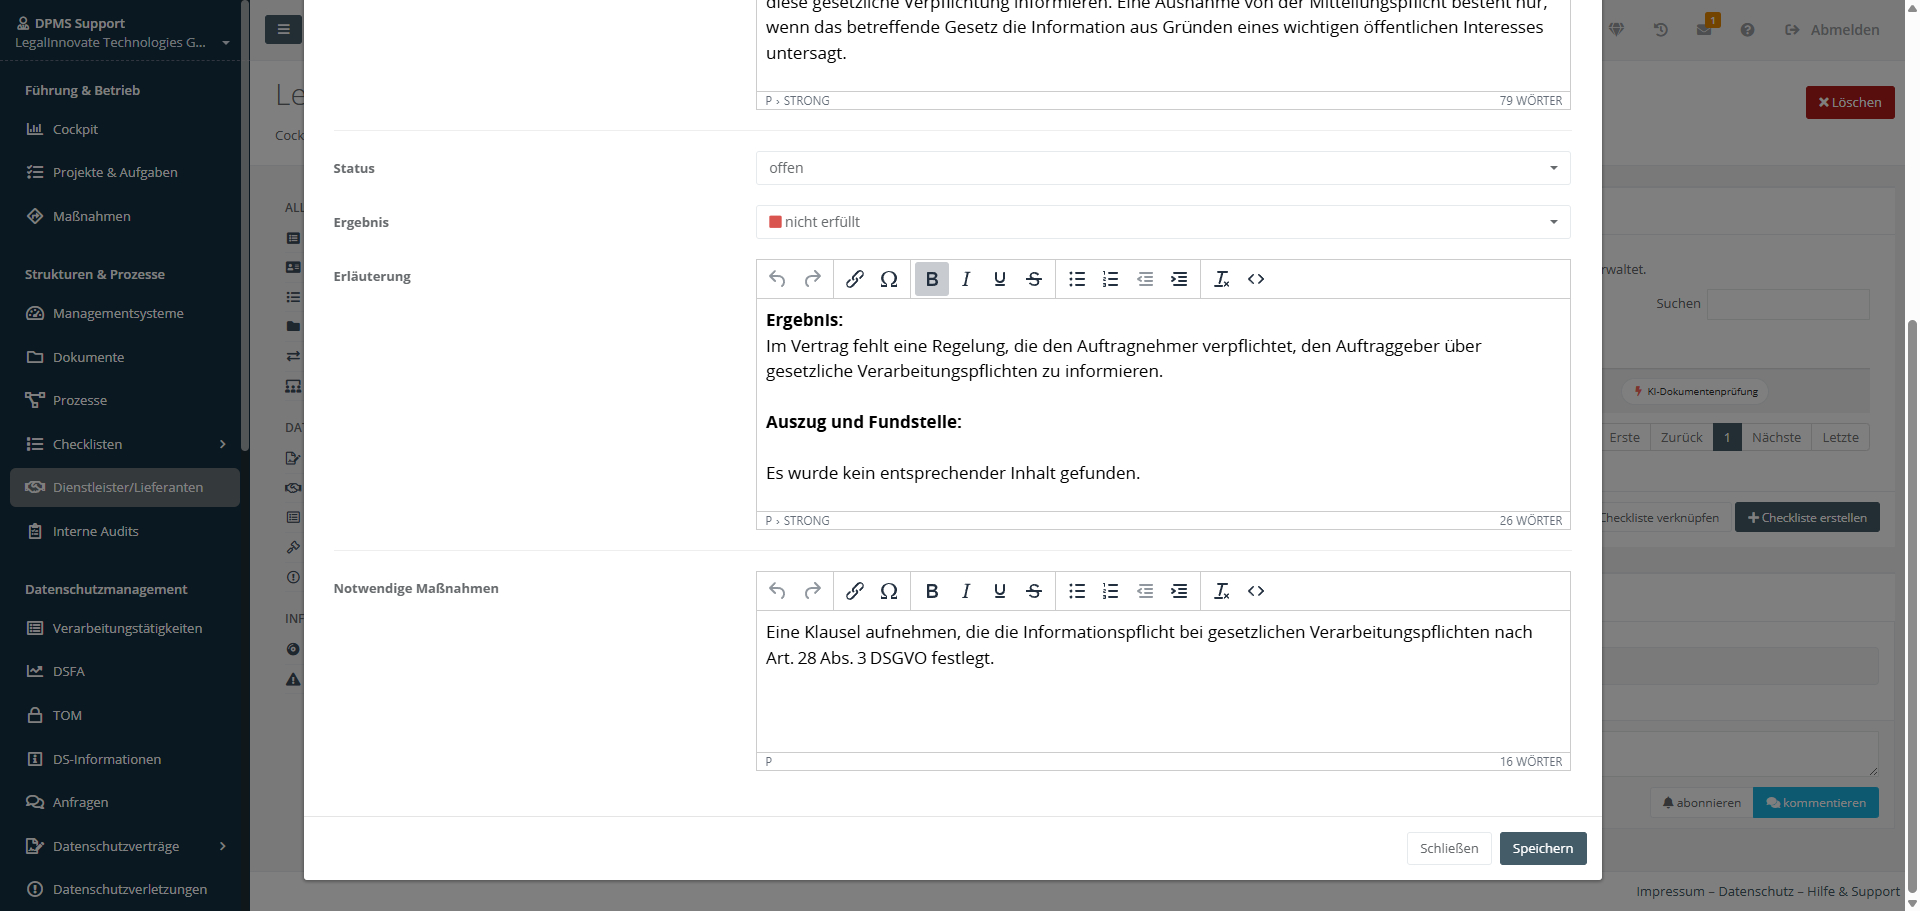Open Verarbeitungstätigkeiten in the sidebar

tap(127, 628)
